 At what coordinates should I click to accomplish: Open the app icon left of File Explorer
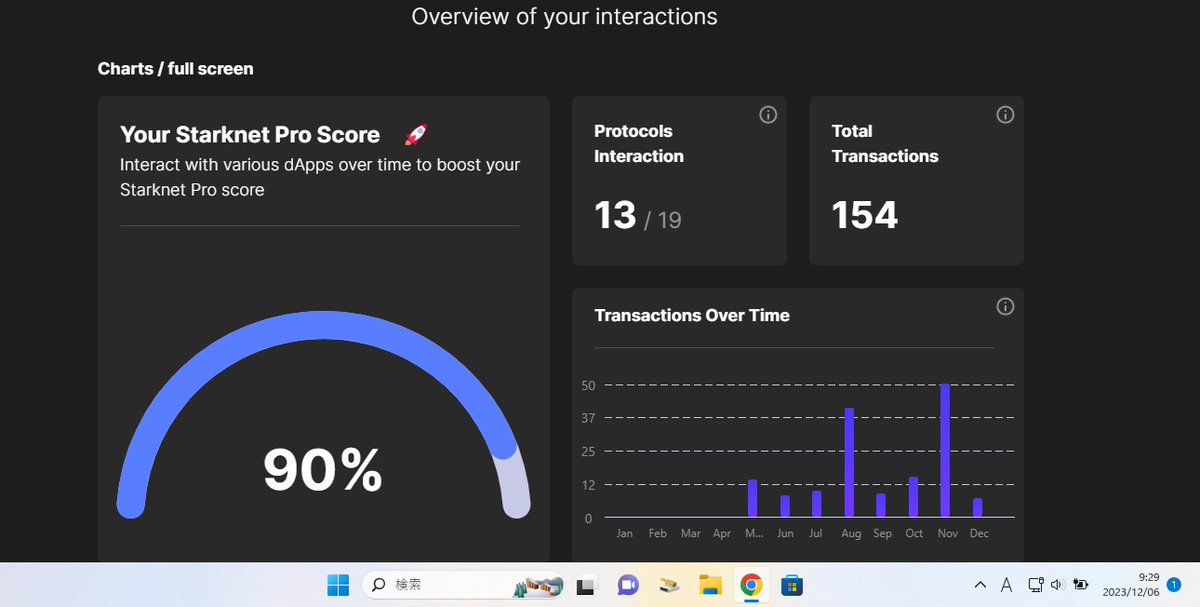(669, 585)
